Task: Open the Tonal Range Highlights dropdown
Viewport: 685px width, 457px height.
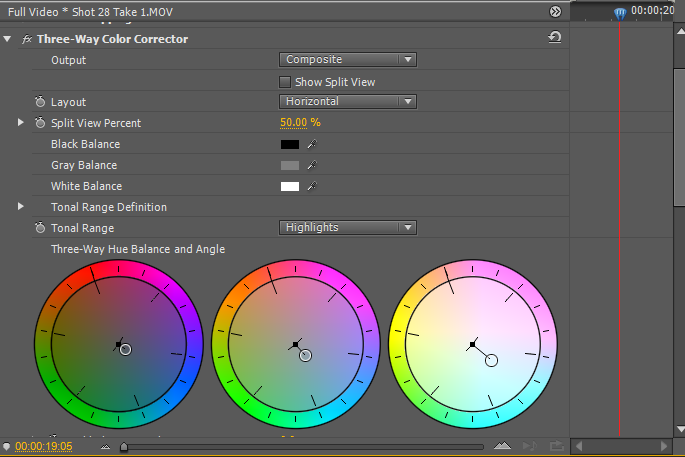Action: [x=348, y=227]
